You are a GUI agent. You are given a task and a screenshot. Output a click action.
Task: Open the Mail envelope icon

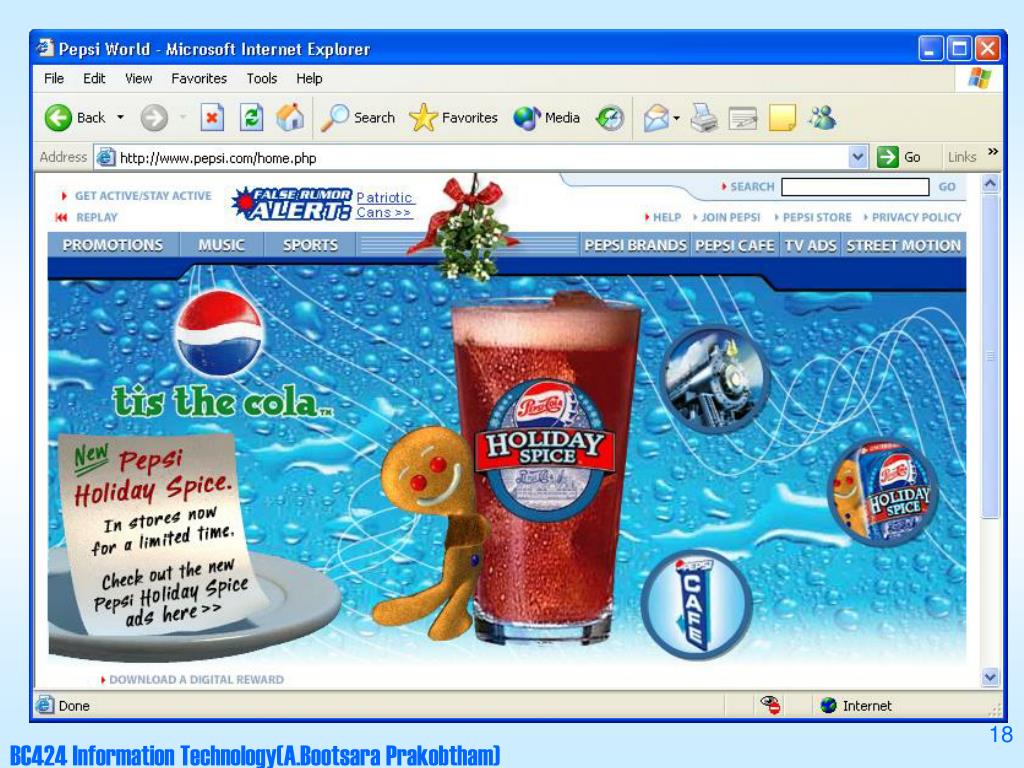tap(656, 118)
